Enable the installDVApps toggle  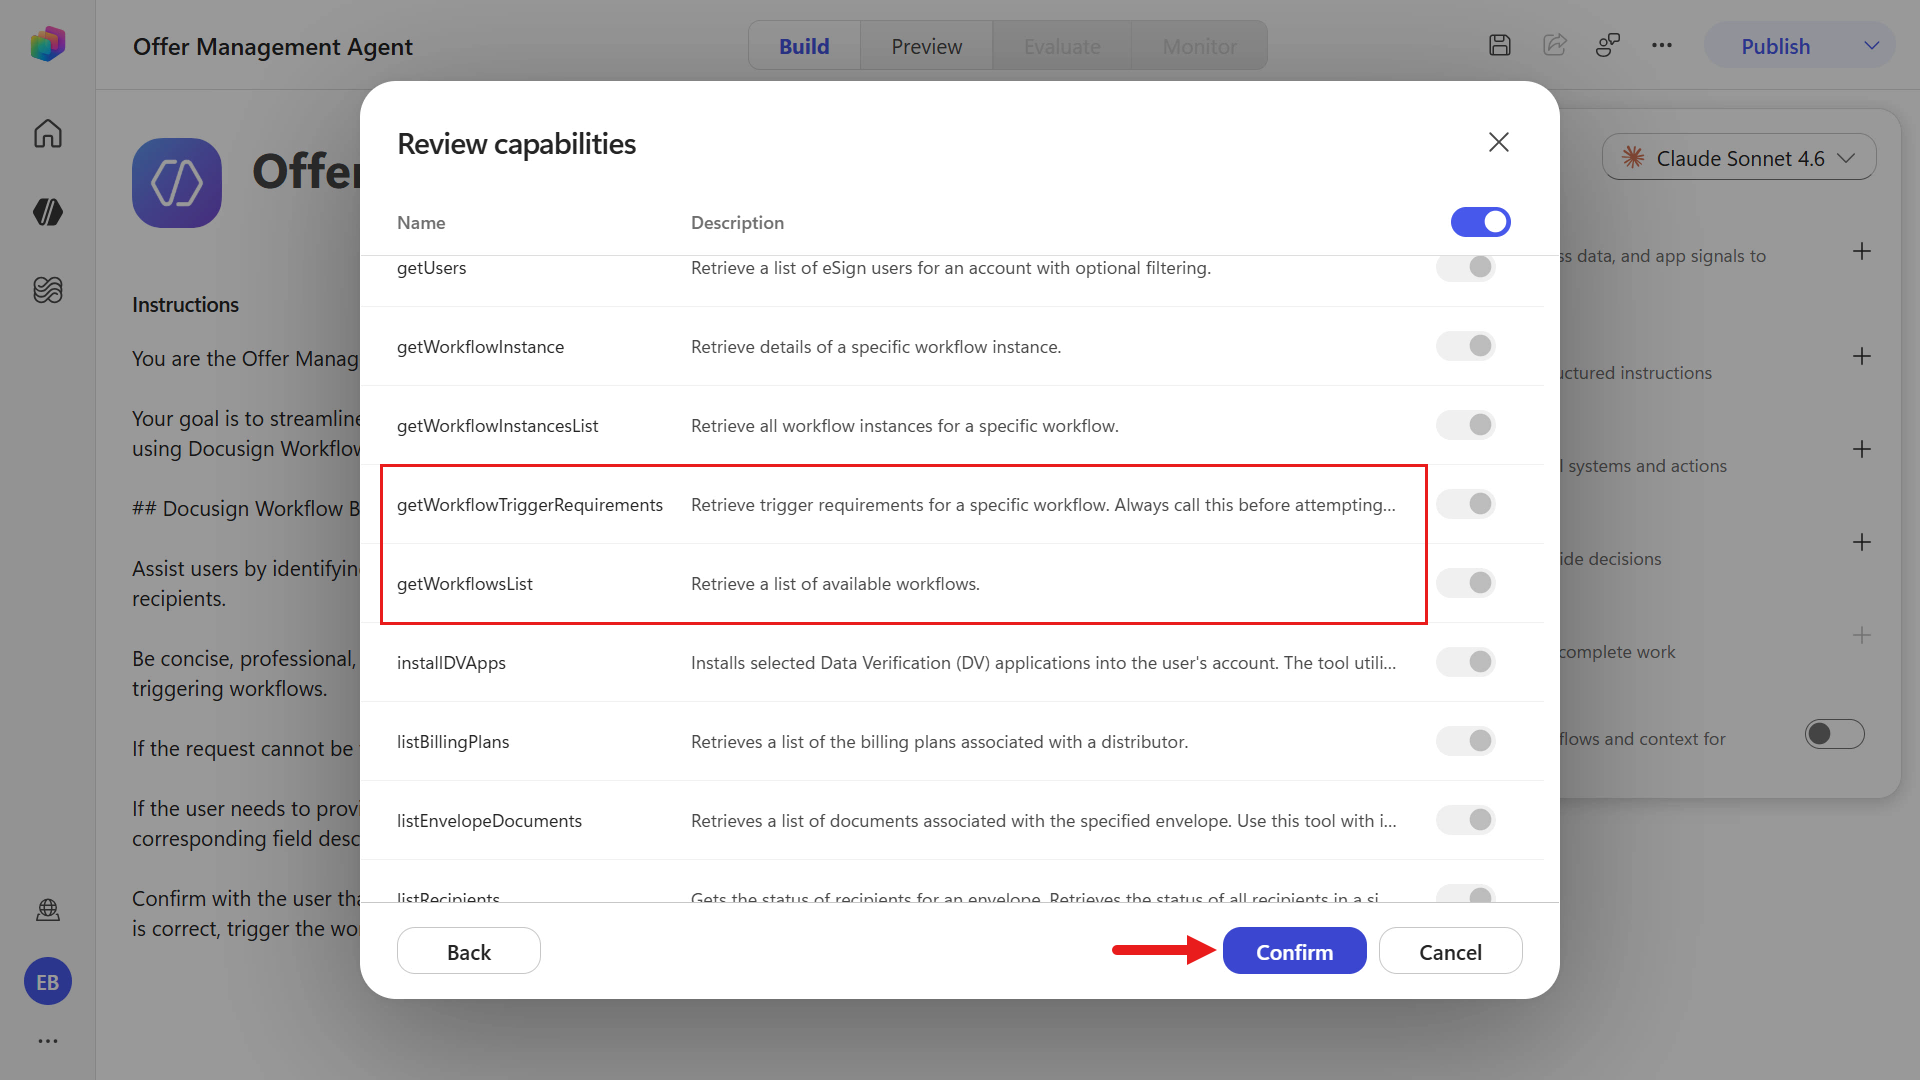pyautogui.click(x=1466, y=662)
